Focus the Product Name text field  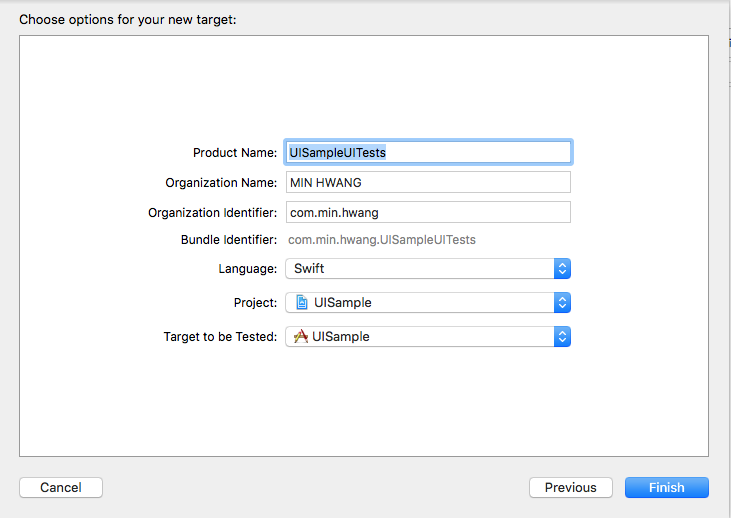[428, 152]
